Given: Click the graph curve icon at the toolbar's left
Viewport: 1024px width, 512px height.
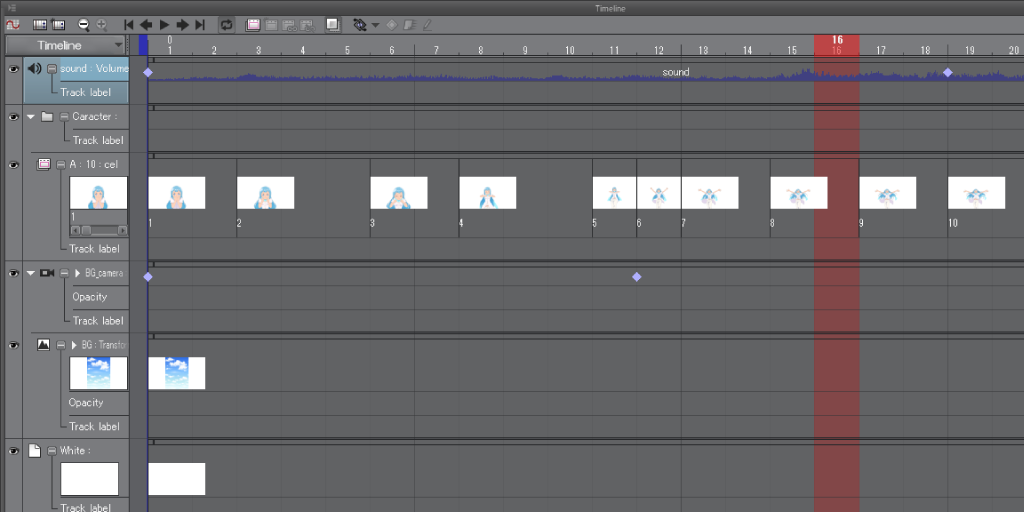Looking at the screenshot, I should (14, 24).
